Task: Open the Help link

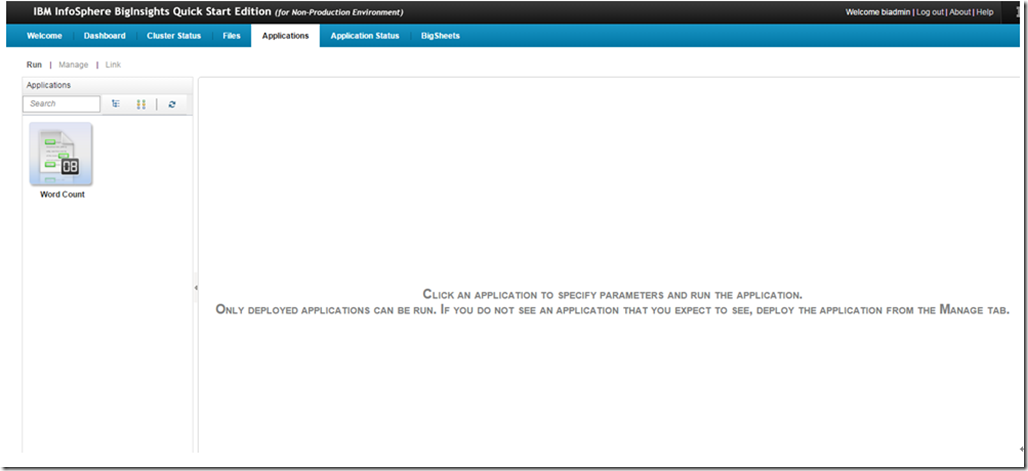Action: tap(985, 12)
